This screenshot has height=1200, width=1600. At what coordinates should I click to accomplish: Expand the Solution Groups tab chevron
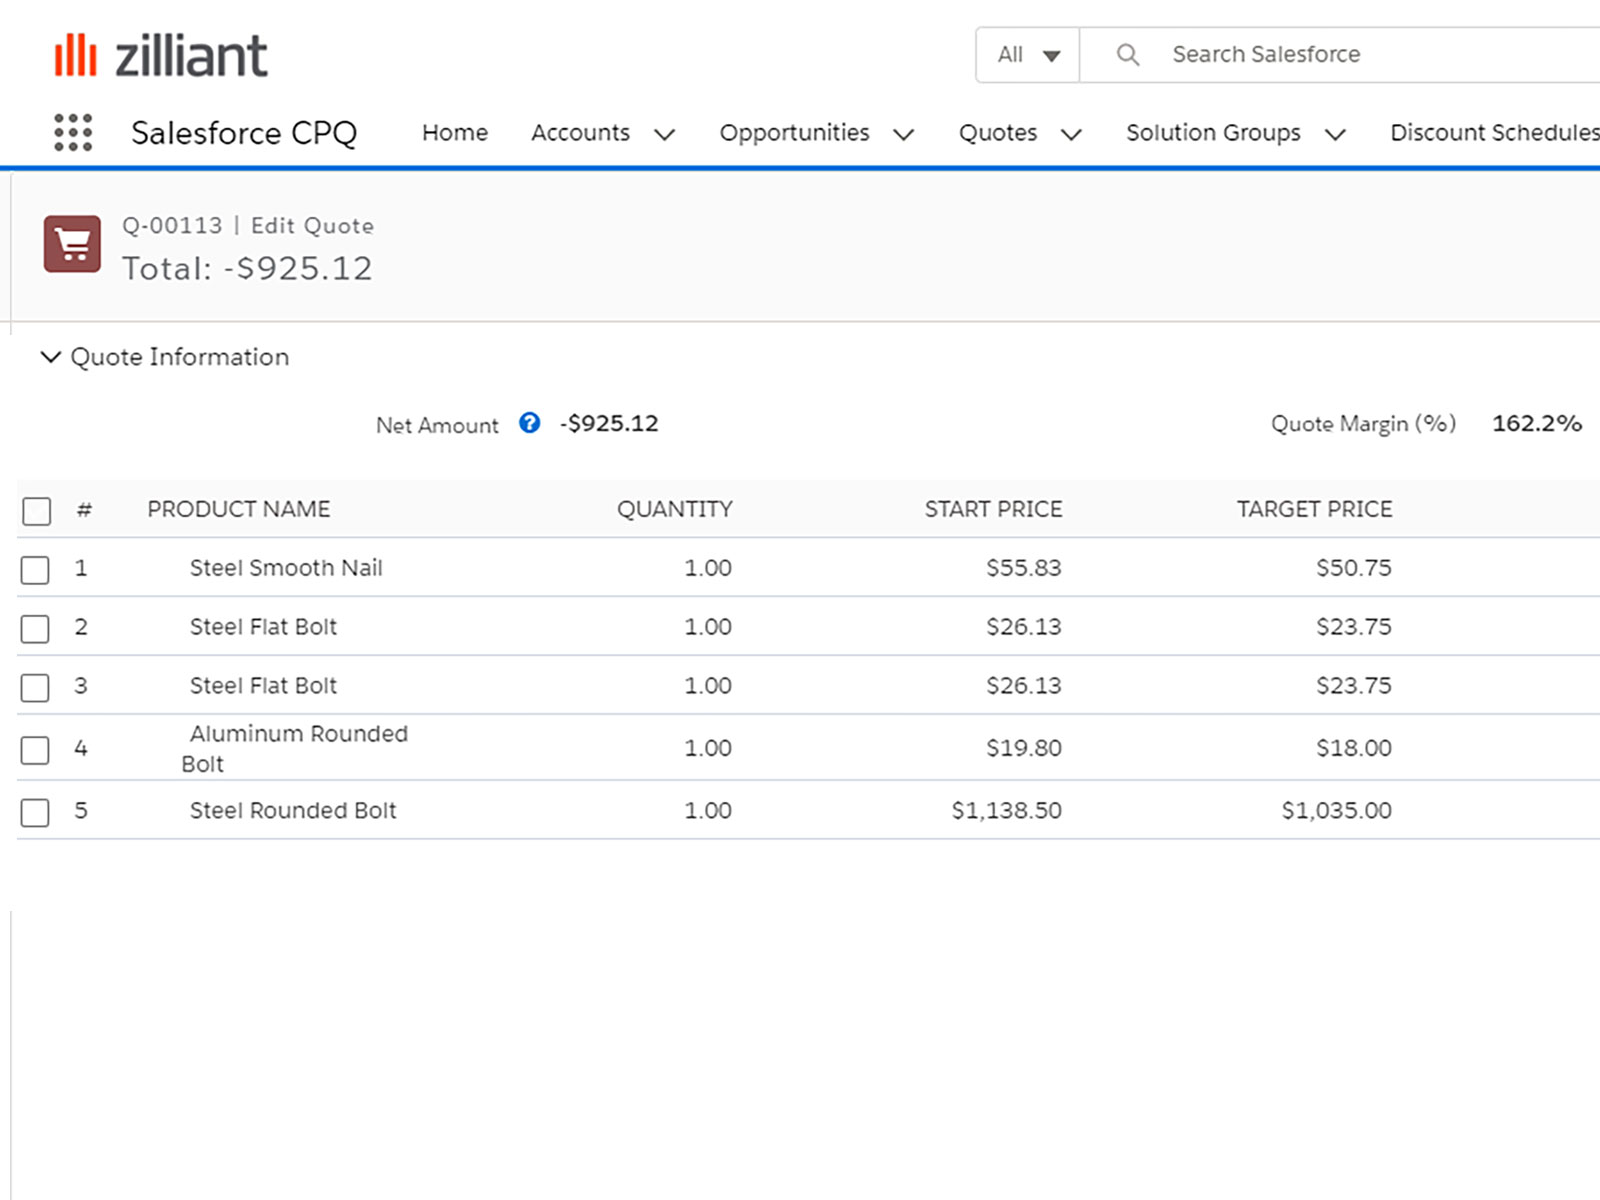coord(1335,134)
